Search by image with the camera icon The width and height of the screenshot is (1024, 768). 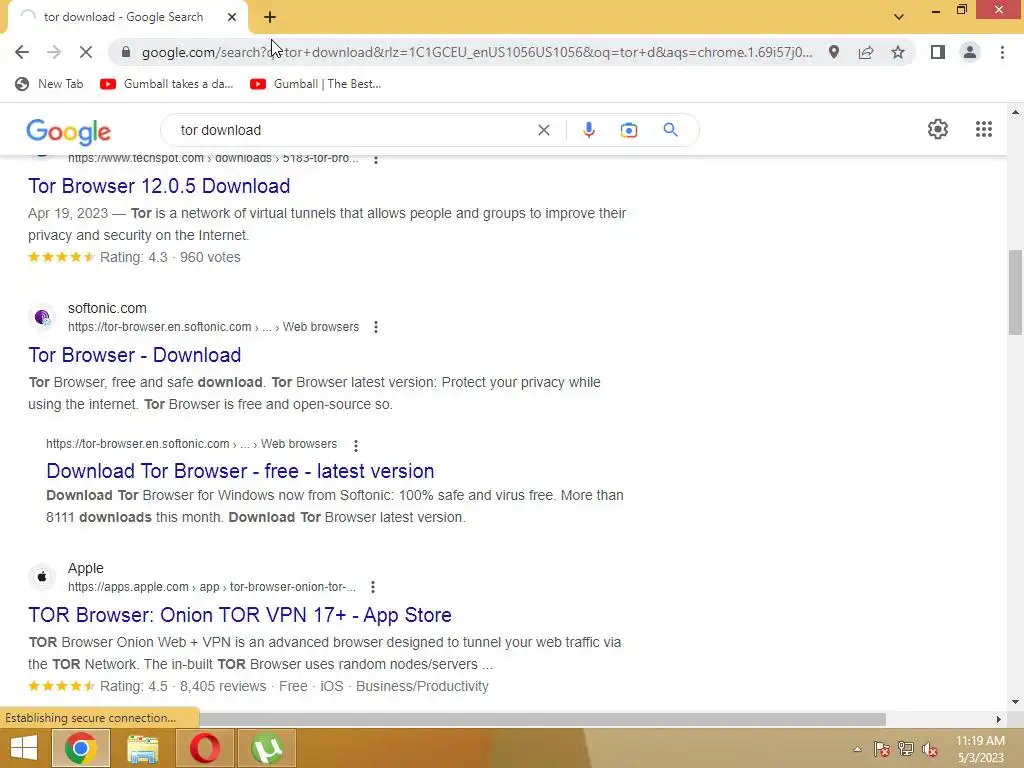click(x=629, y=130)
